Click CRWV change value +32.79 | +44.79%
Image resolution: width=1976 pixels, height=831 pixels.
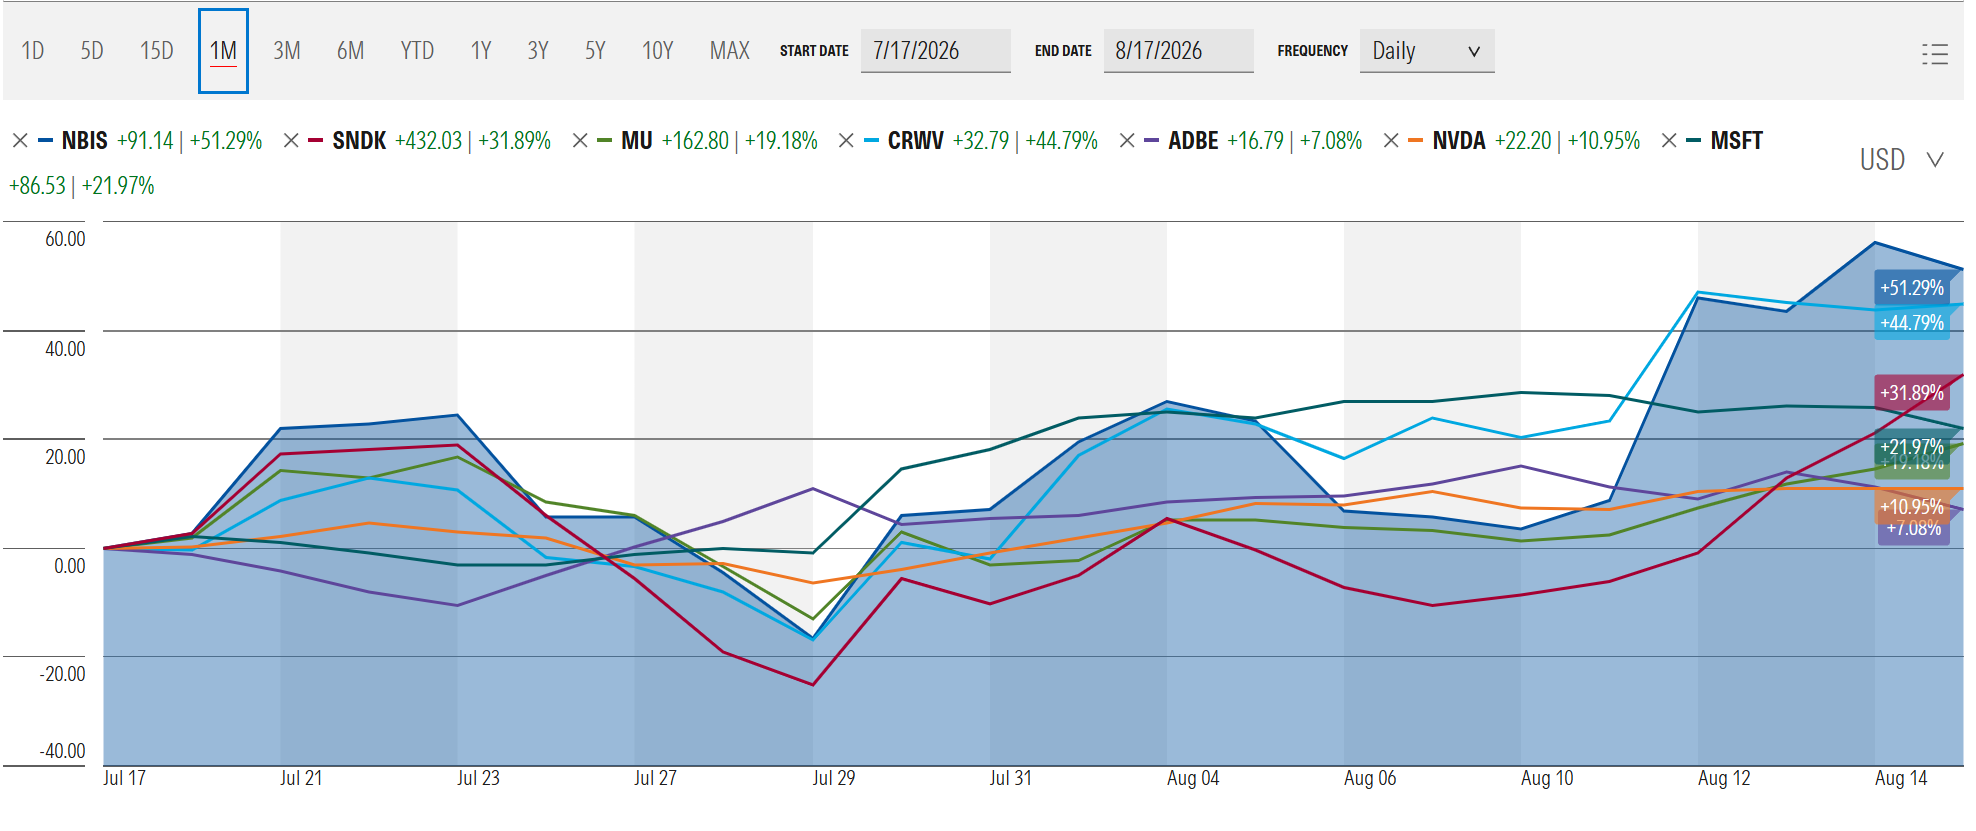1026,141
